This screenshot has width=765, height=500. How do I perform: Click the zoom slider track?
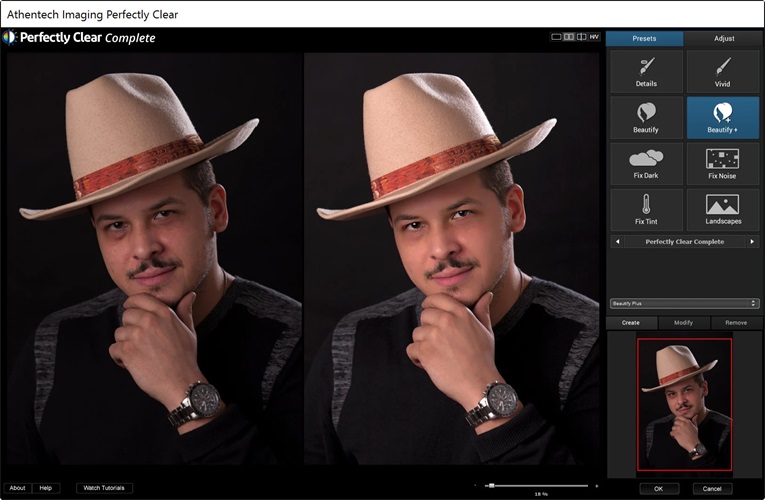[x=540, y=485]
